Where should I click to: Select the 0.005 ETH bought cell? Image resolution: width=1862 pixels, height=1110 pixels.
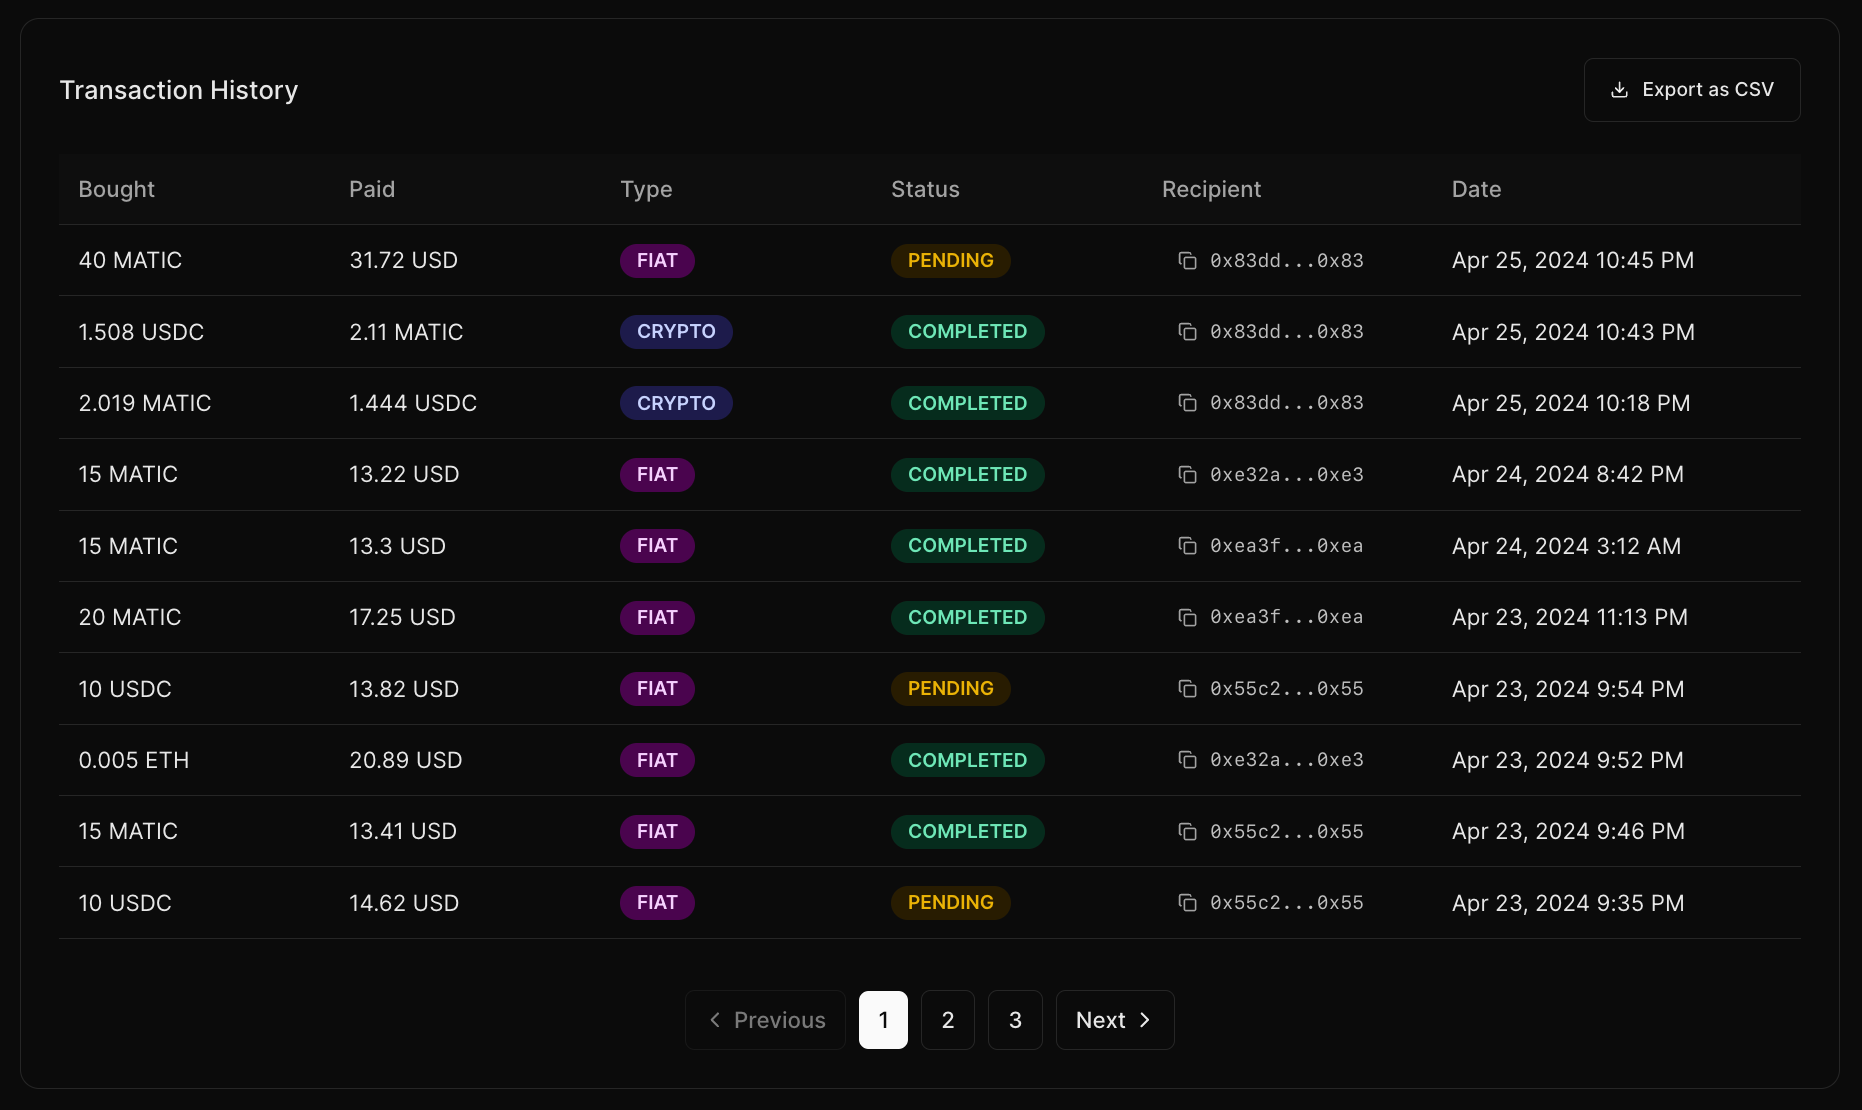tap(134, 760)
